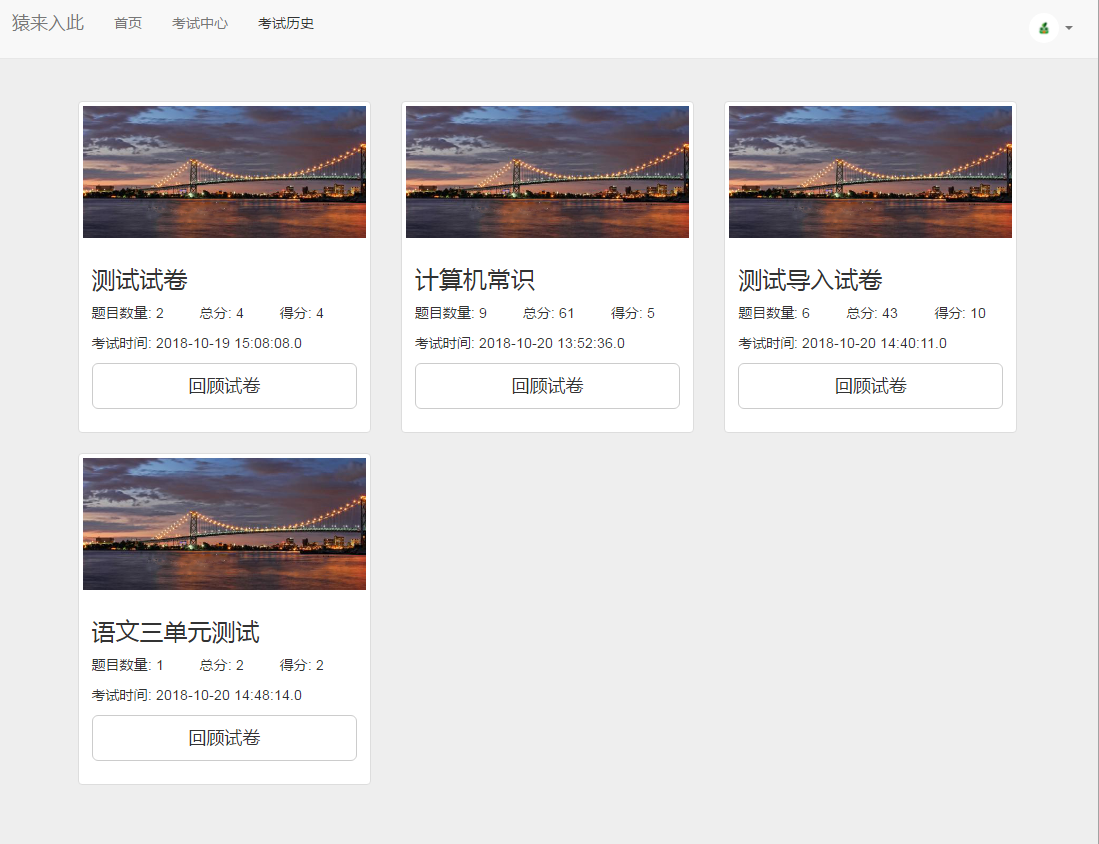The image size is (1099, 844).
Task: Select the 考试历史 nav item
Action: [x=286, y=23]
